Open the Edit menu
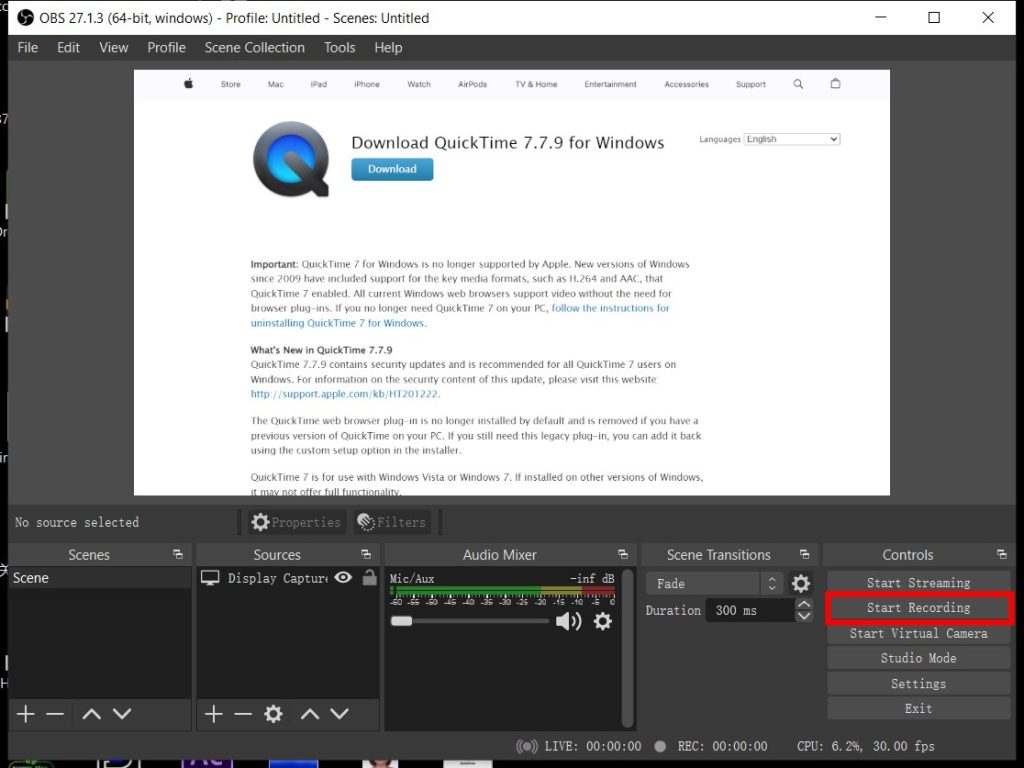Screen dimensions: 1024x768 click(x=68, y=48)
